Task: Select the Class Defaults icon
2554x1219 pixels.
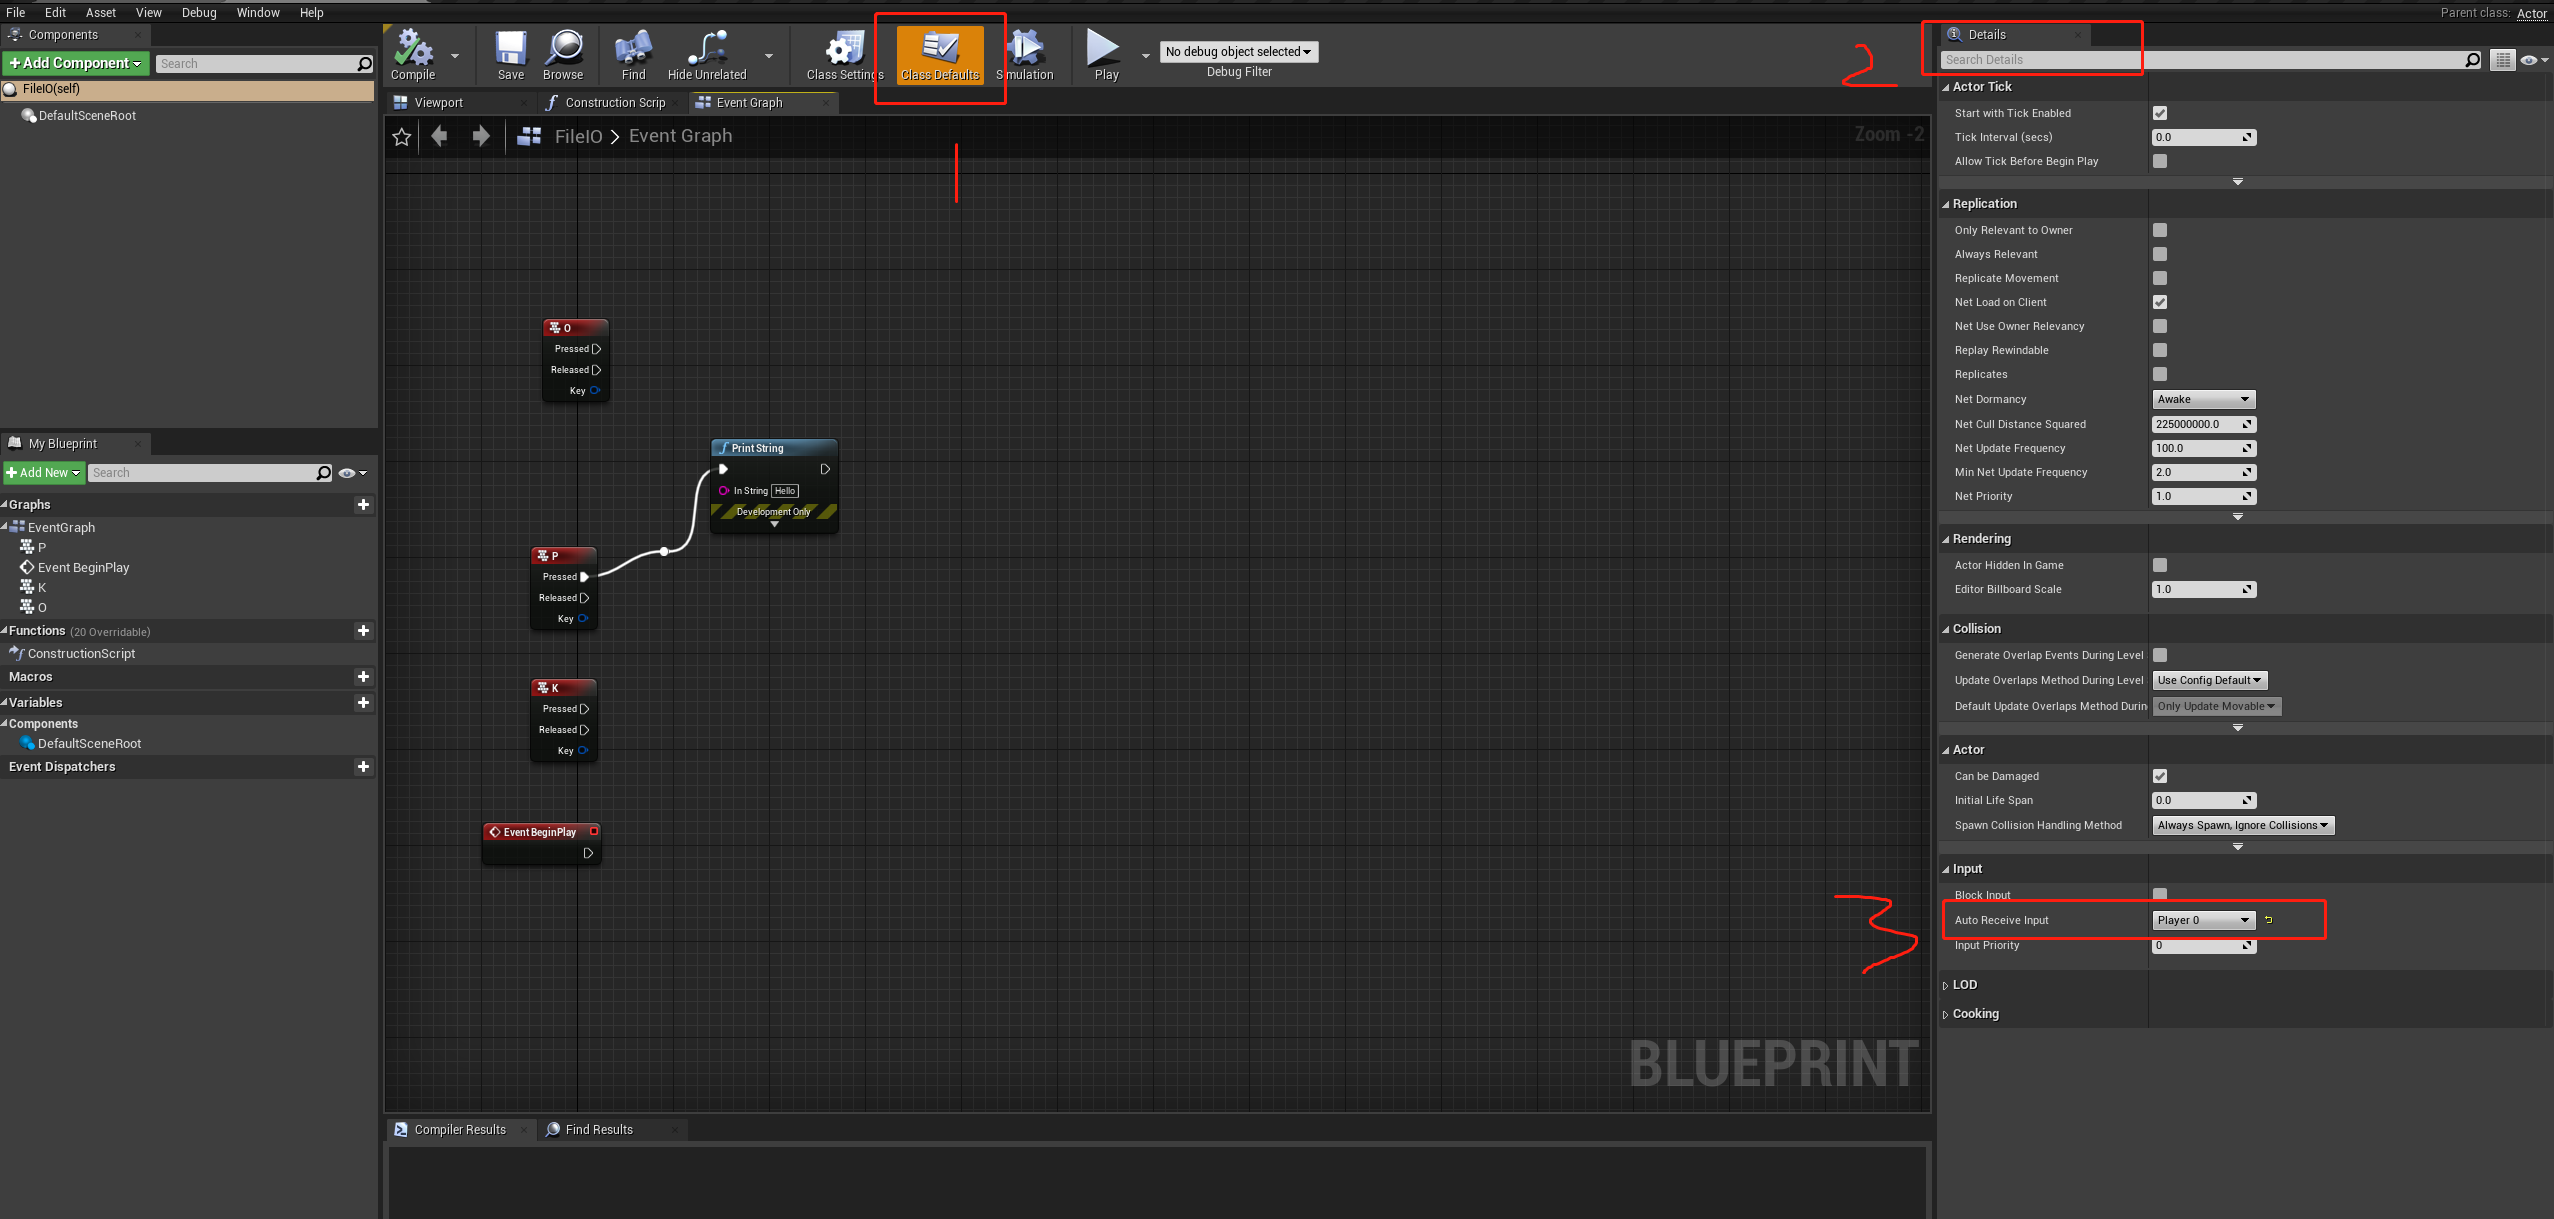Action: tap(939, 50)
